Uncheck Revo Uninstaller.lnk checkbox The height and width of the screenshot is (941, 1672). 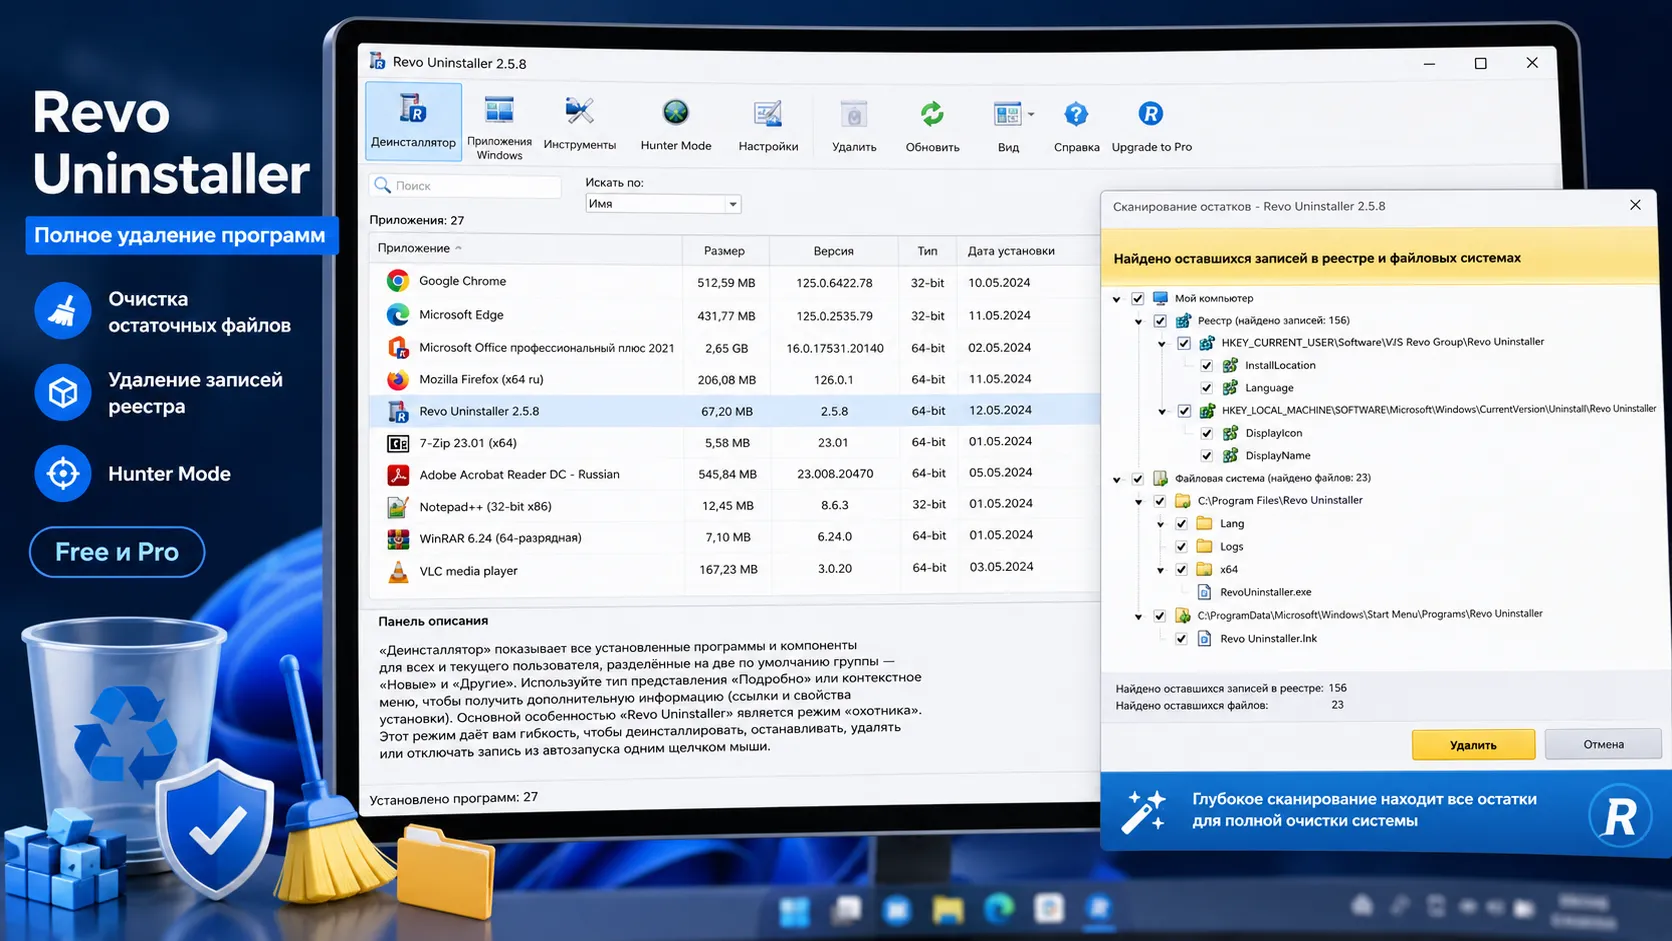[1181, 638]
